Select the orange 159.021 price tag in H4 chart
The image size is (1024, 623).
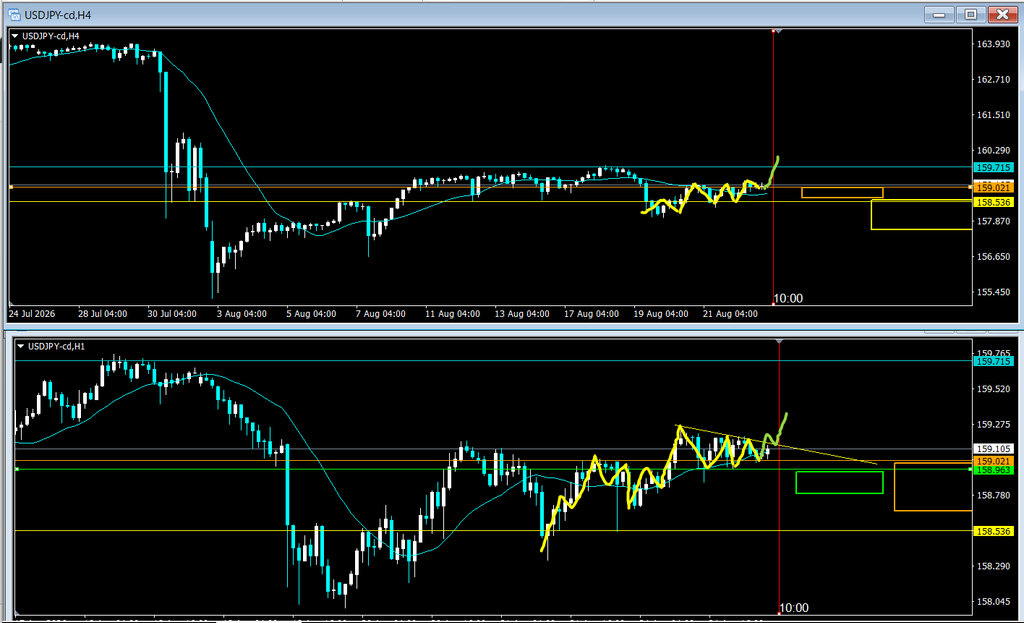tap(993, 187)
